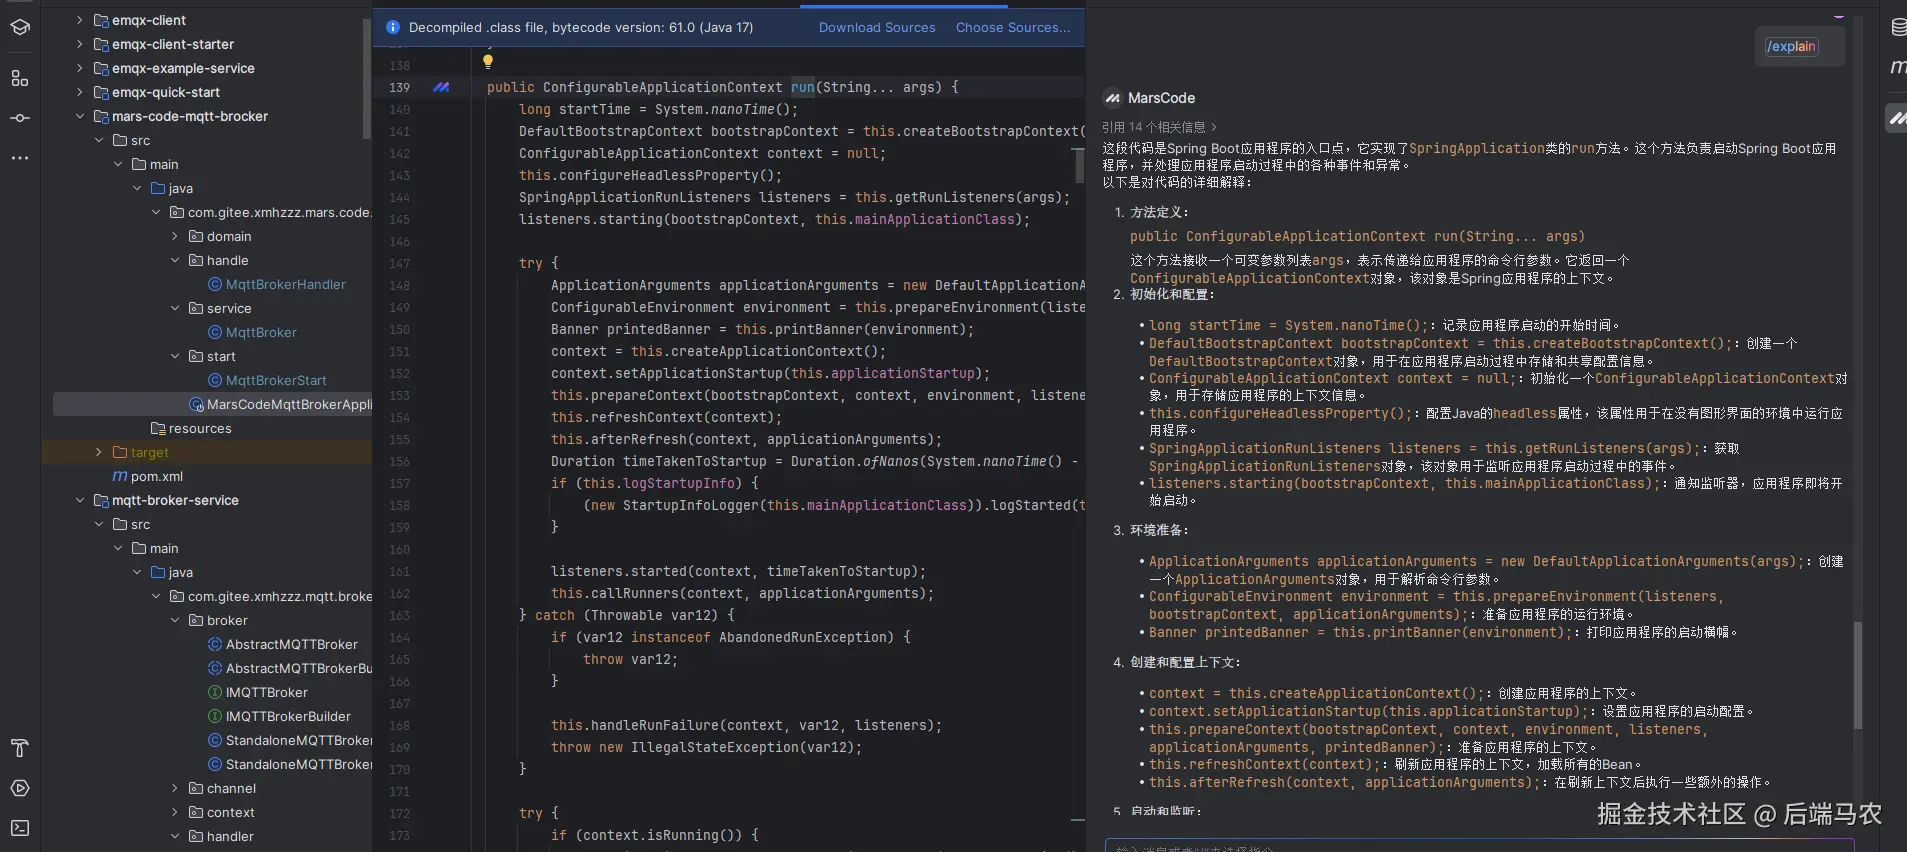Click the info icon in decompiled banner
1907x852 pixels.
[x=393, y=28]
